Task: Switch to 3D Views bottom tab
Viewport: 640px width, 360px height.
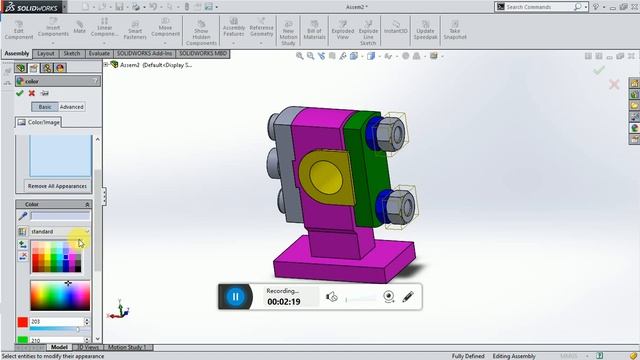Action: coord(88,347)
